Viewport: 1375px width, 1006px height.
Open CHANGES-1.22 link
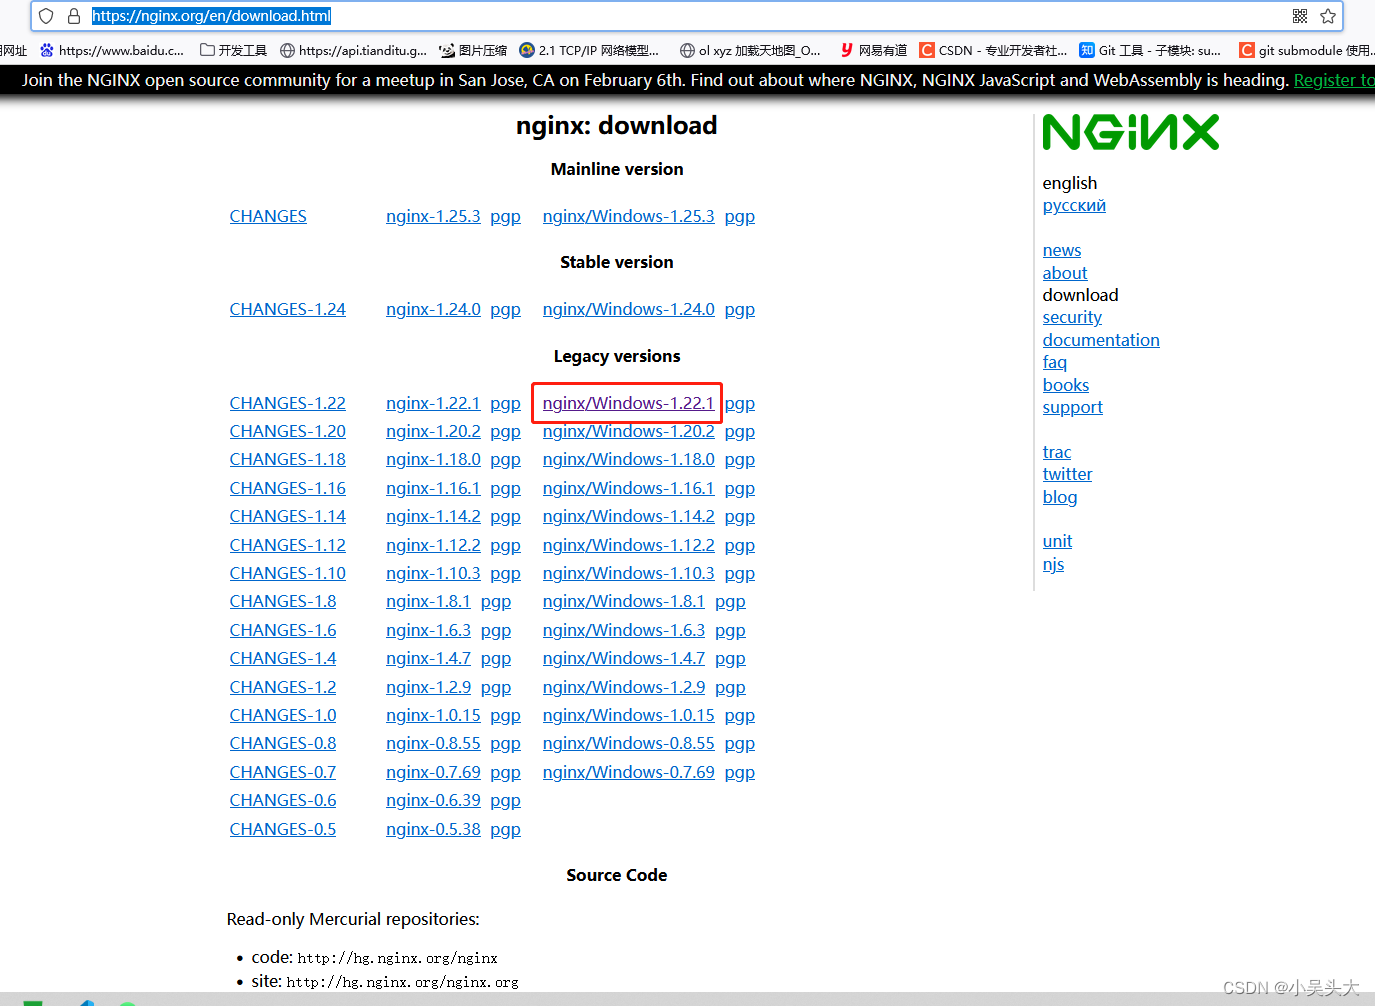[x=288, y=403]
